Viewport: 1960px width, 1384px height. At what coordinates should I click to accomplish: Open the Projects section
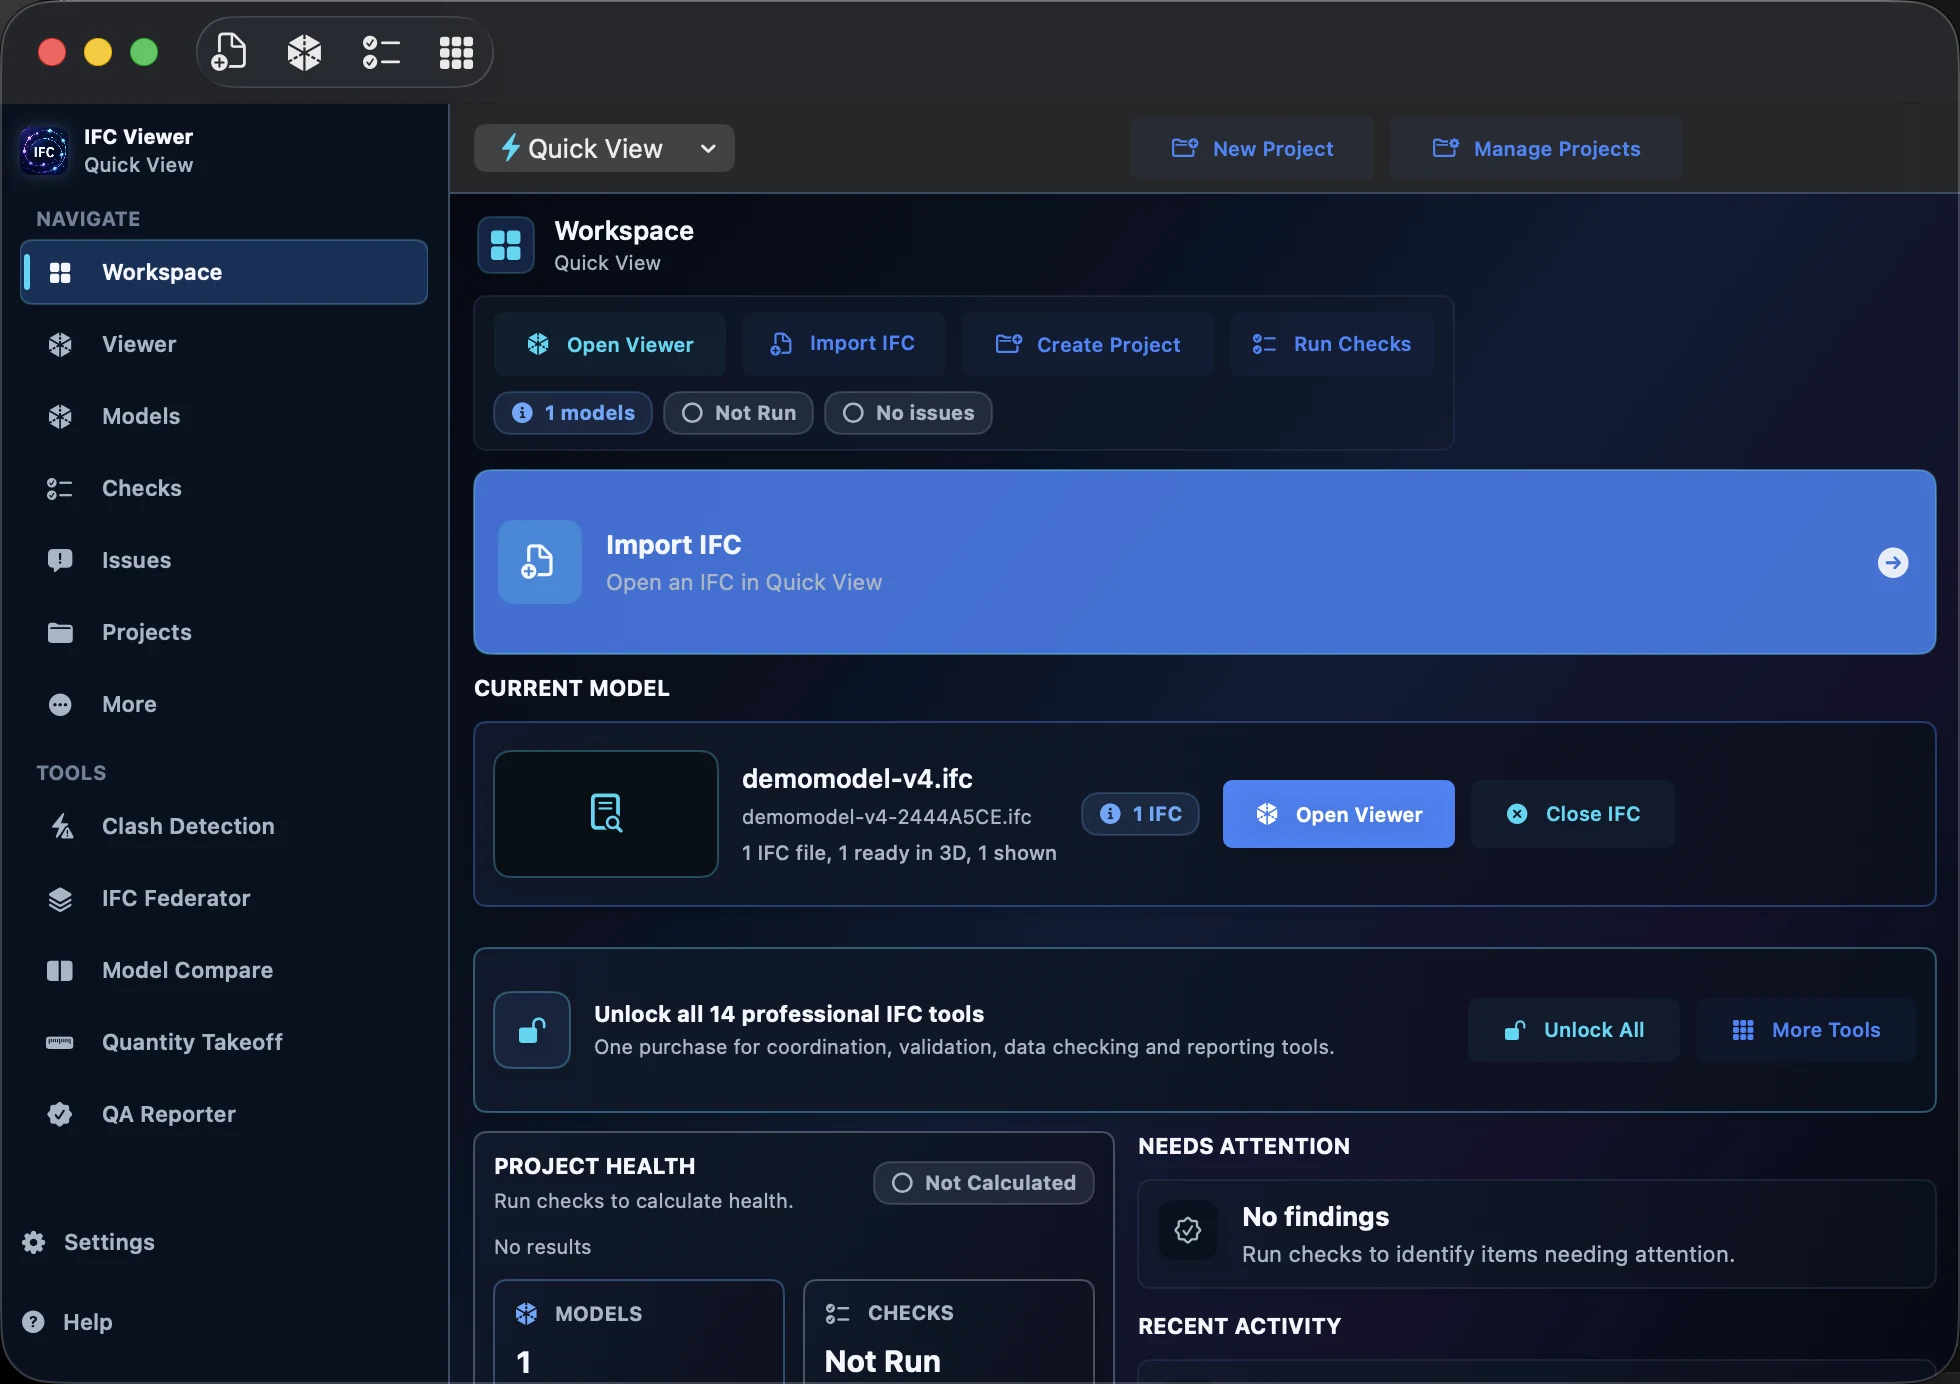pos(224,632)
